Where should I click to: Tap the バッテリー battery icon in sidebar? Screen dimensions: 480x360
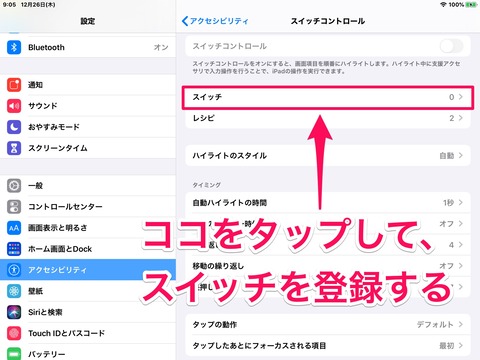(x=14, y=353)
